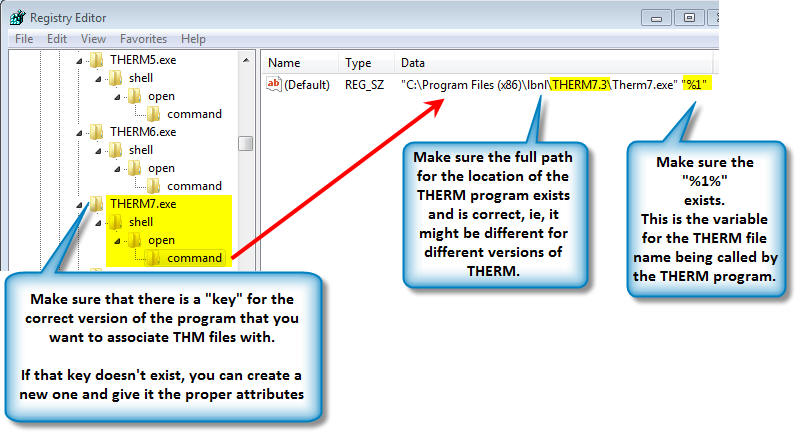The image size is (800, 436).
Task: Open the View menu
Action: click(93, 39)
